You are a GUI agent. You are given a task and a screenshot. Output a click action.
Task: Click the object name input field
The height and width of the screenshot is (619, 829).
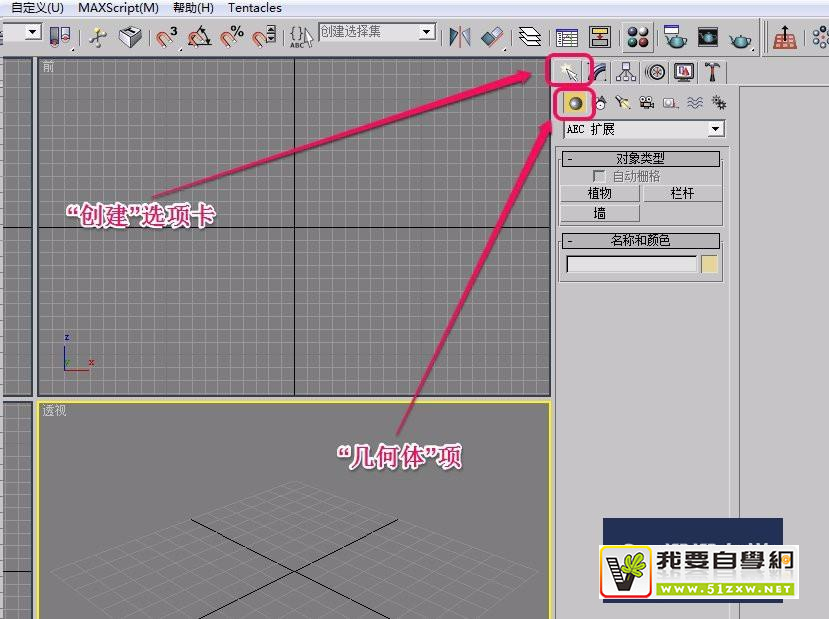pos(630,263)
